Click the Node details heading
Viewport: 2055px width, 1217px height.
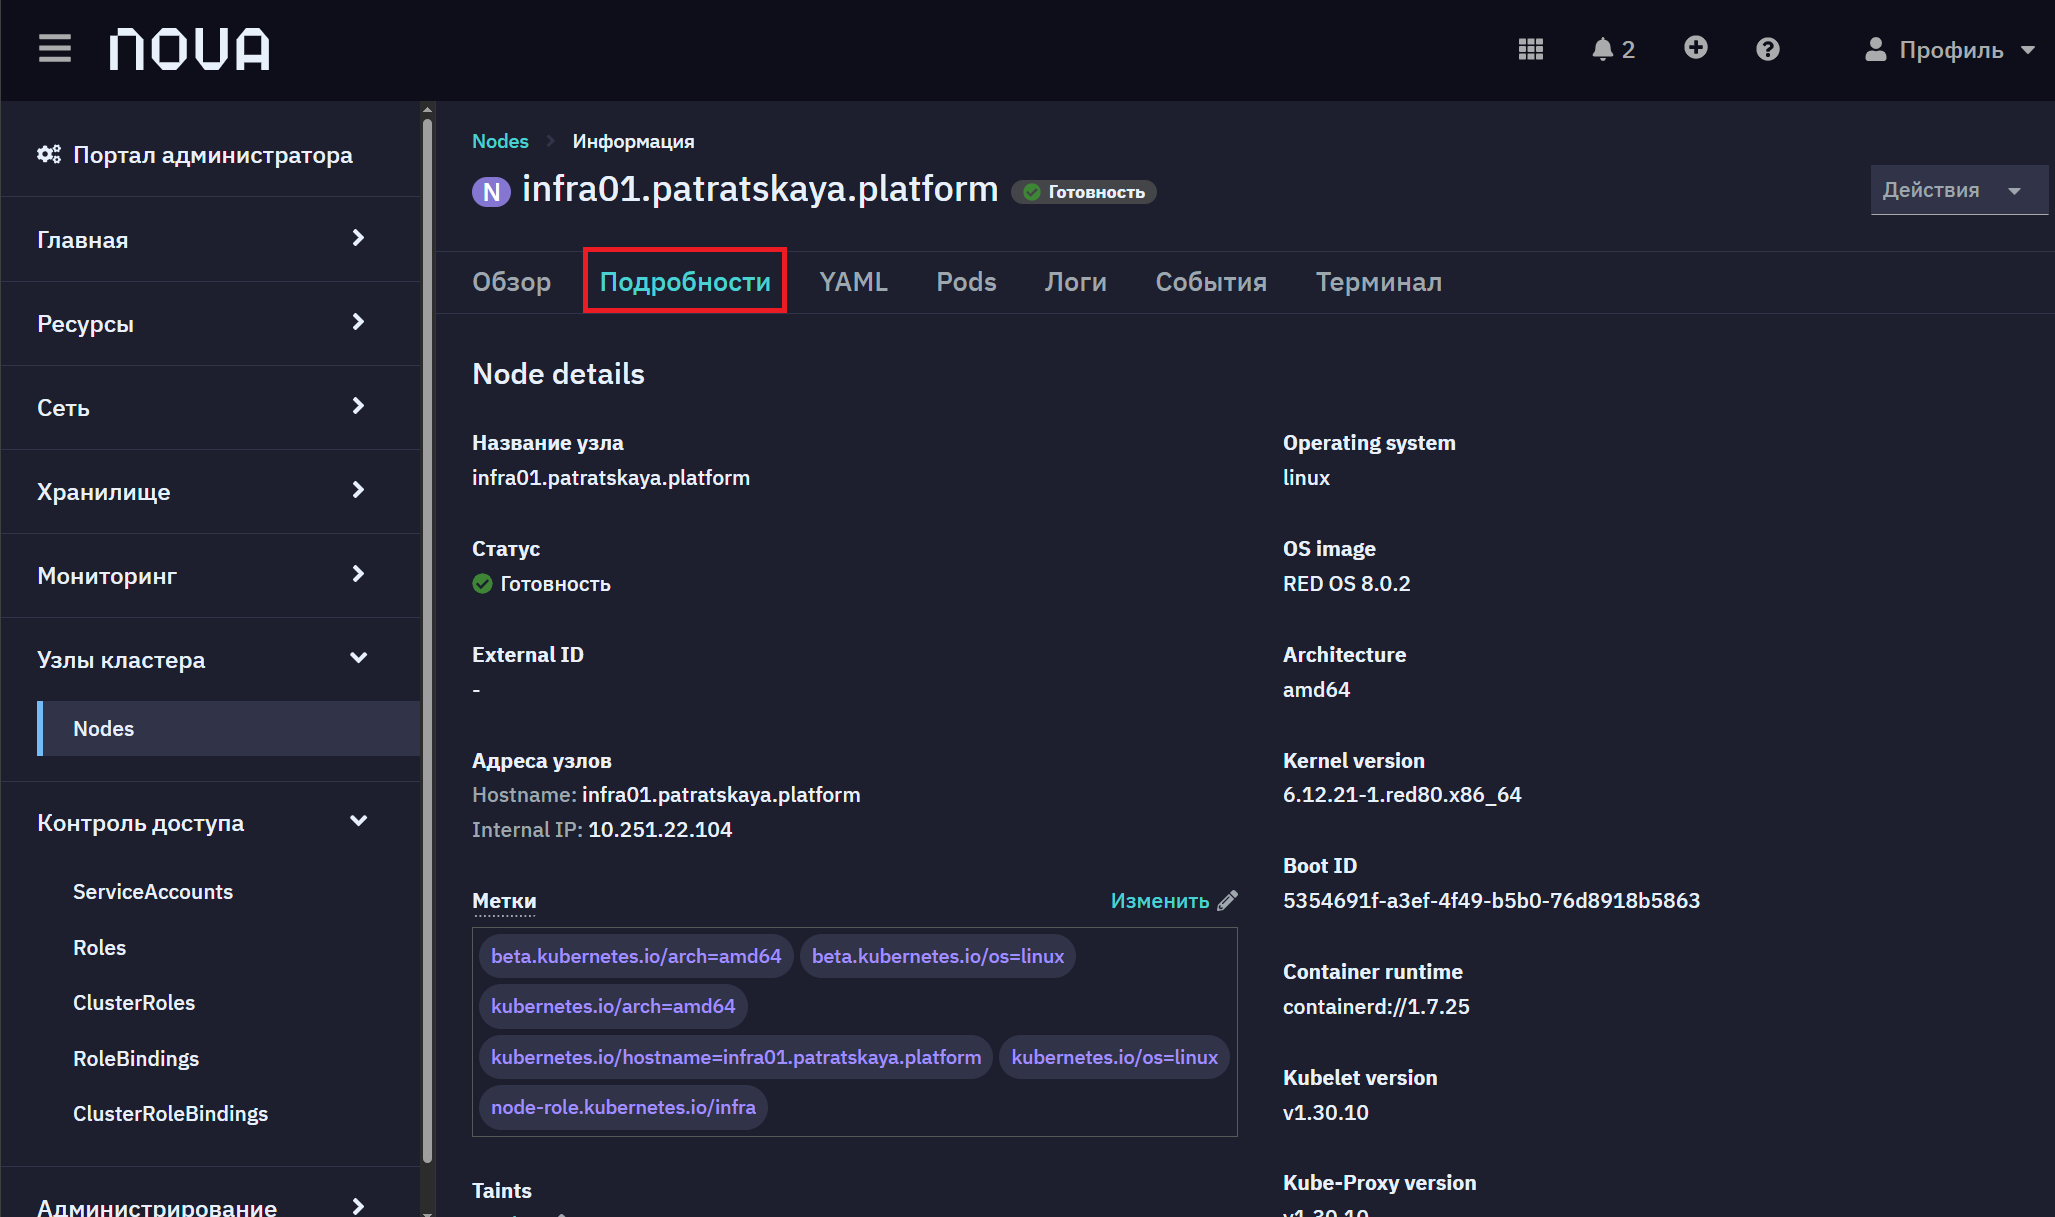(558, 374)
